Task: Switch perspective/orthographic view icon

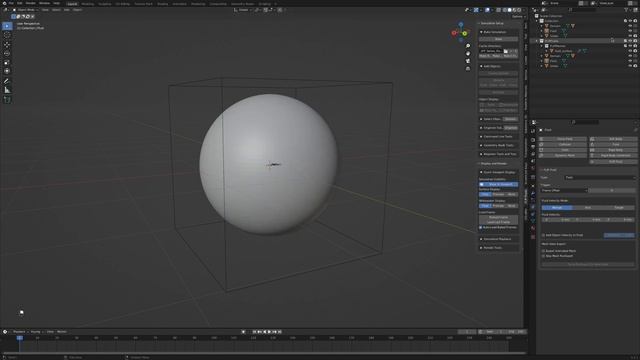Action: point(468,69)
